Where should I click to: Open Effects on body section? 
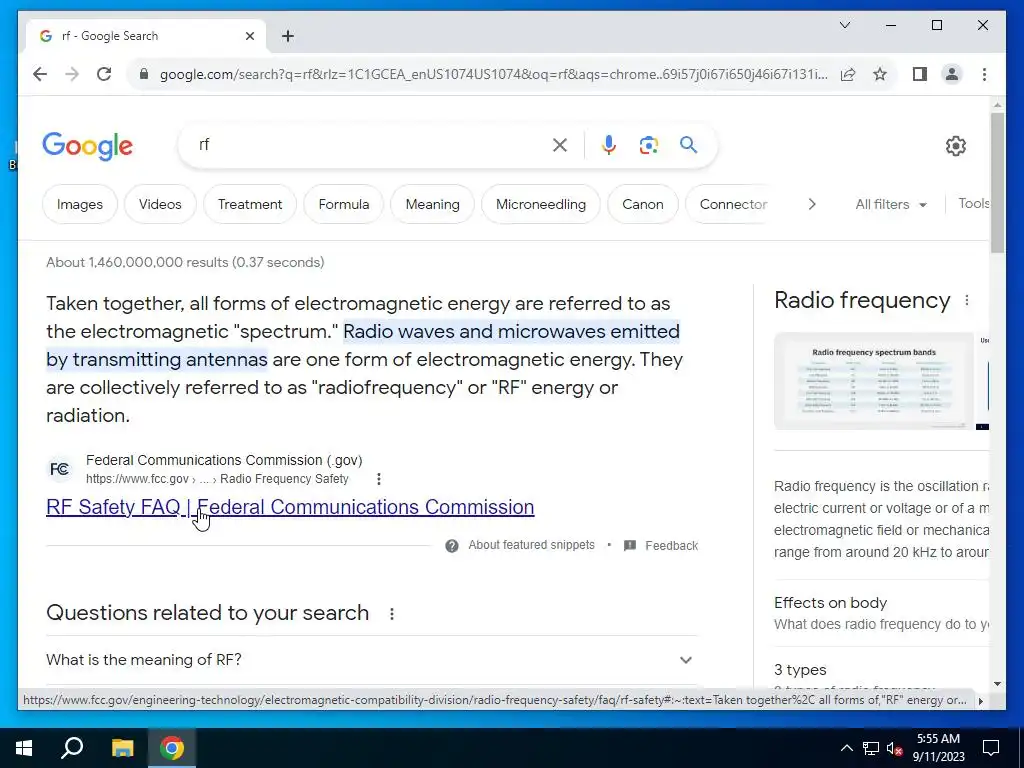tap(881, 613)
